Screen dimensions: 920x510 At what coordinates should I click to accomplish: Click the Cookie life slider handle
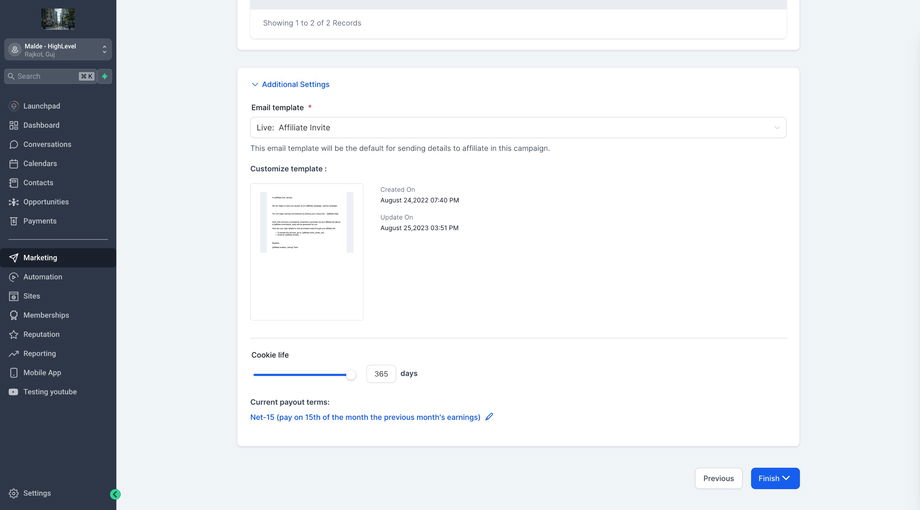pos(351,374)
